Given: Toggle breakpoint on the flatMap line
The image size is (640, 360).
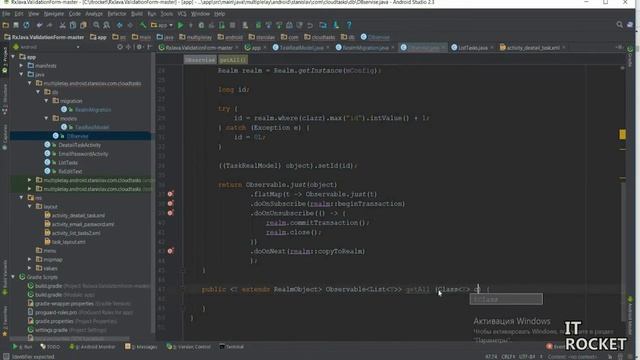Looking at the screenshot, I should coord(170,194).
